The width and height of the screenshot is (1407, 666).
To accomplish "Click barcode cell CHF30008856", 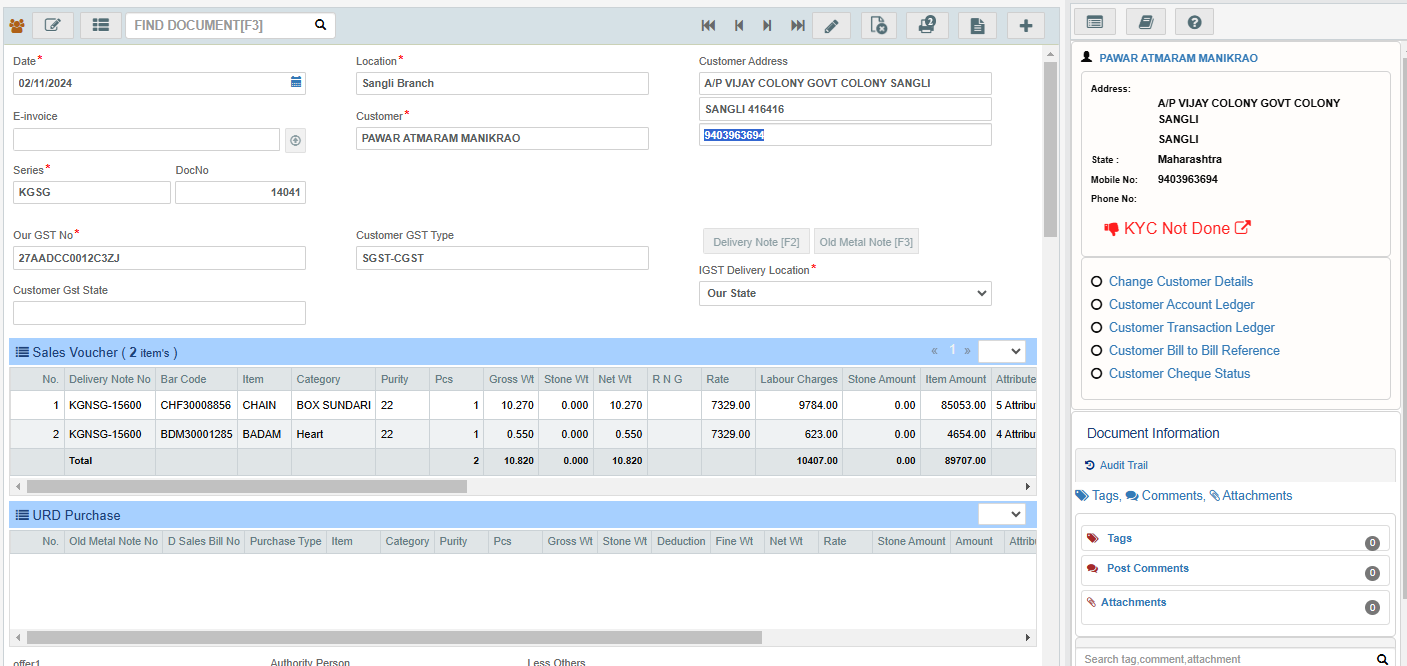I will (x=196, y=405).
